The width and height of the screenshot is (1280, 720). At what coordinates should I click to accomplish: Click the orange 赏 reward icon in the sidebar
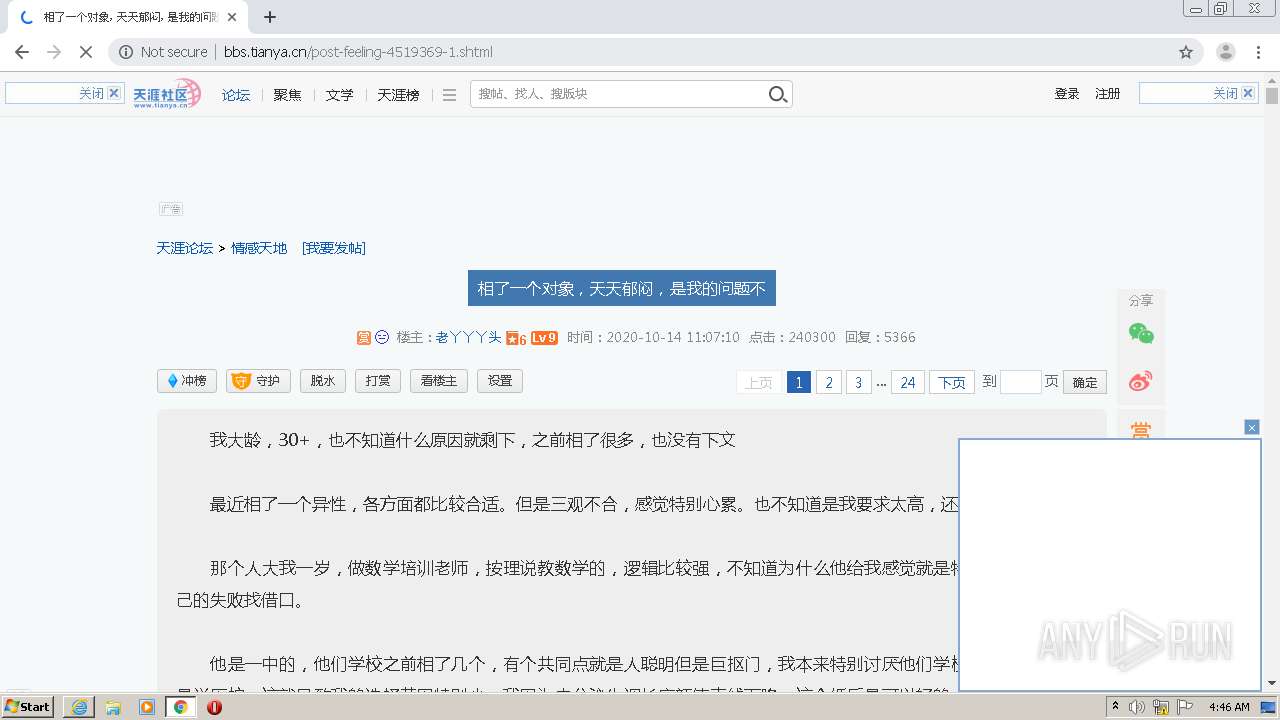pos(1141,430)
